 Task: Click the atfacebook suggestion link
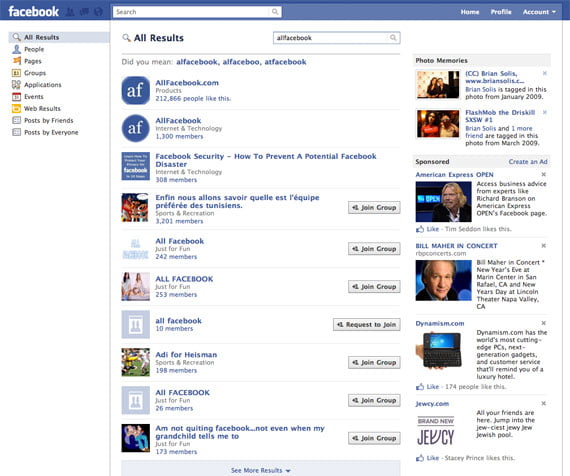pyautogui.click(x=285, y=62)
